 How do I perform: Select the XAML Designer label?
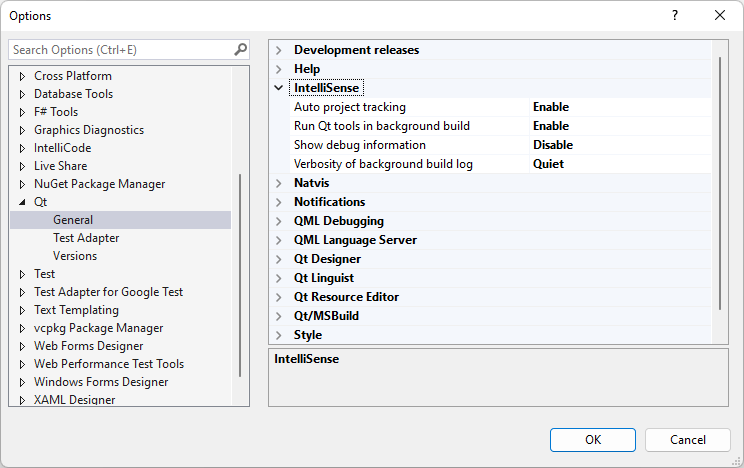74,400
